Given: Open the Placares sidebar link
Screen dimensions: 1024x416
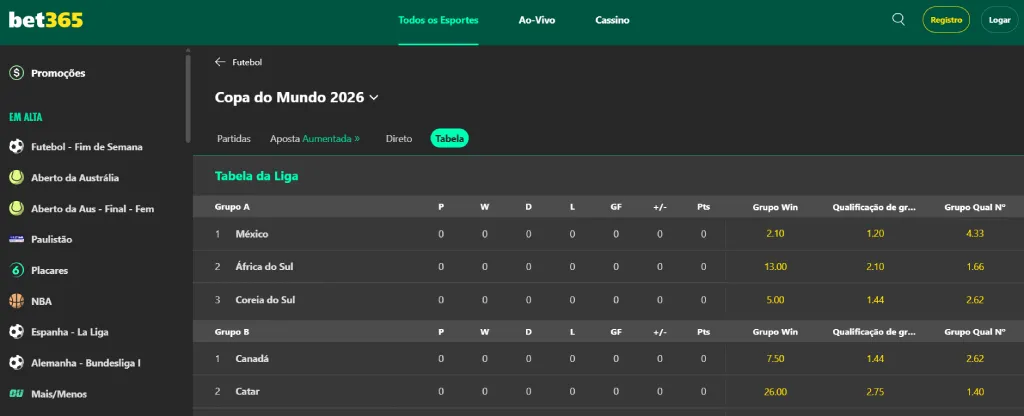Looking at the screenshot, I should pyautogui.click(x=50, y=270).
